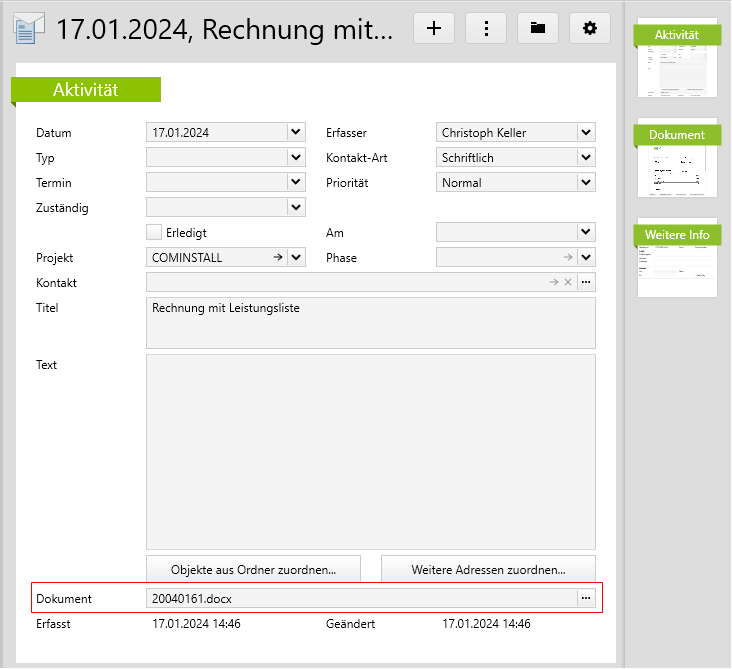Open the Kontakt-Art dropdown

tap(586, 157)
